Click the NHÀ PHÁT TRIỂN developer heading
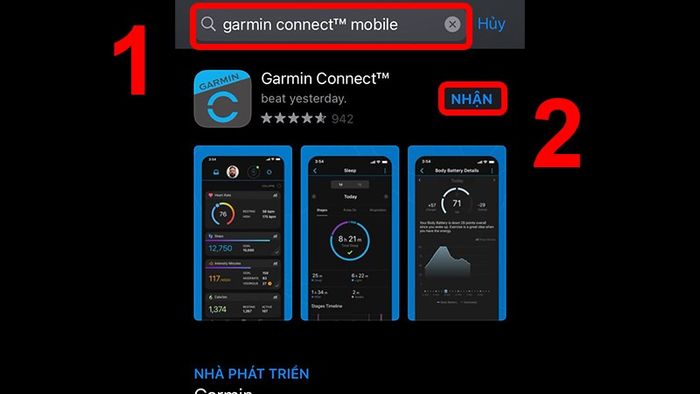Image resolution: width=700 pixels, height=394 pixels. 251,374
